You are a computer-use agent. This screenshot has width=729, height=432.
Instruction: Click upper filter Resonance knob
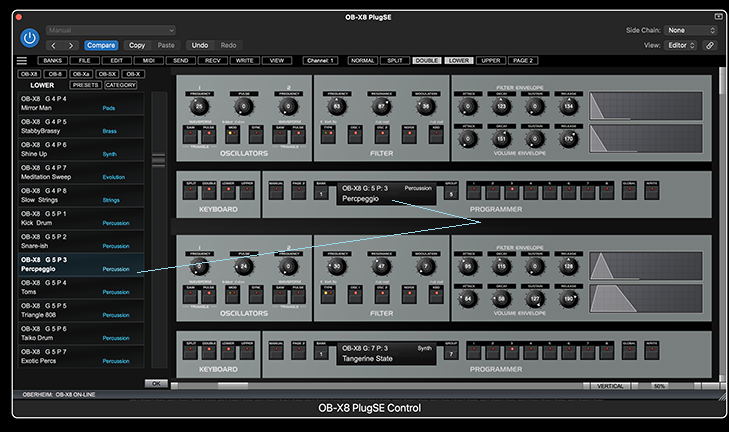(381, 106)
